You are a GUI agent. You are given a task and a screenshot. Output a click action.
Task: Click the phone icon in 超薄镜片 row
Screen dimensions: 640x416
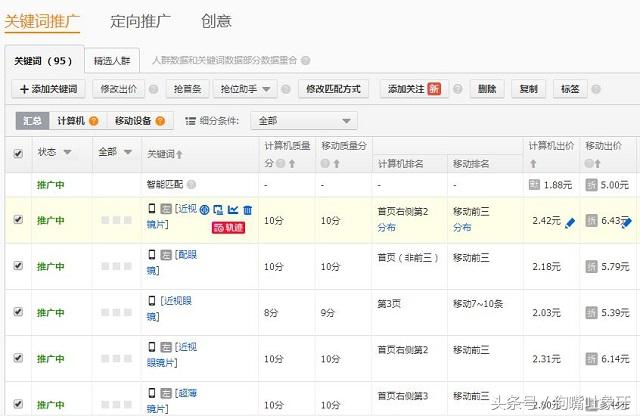152,393
